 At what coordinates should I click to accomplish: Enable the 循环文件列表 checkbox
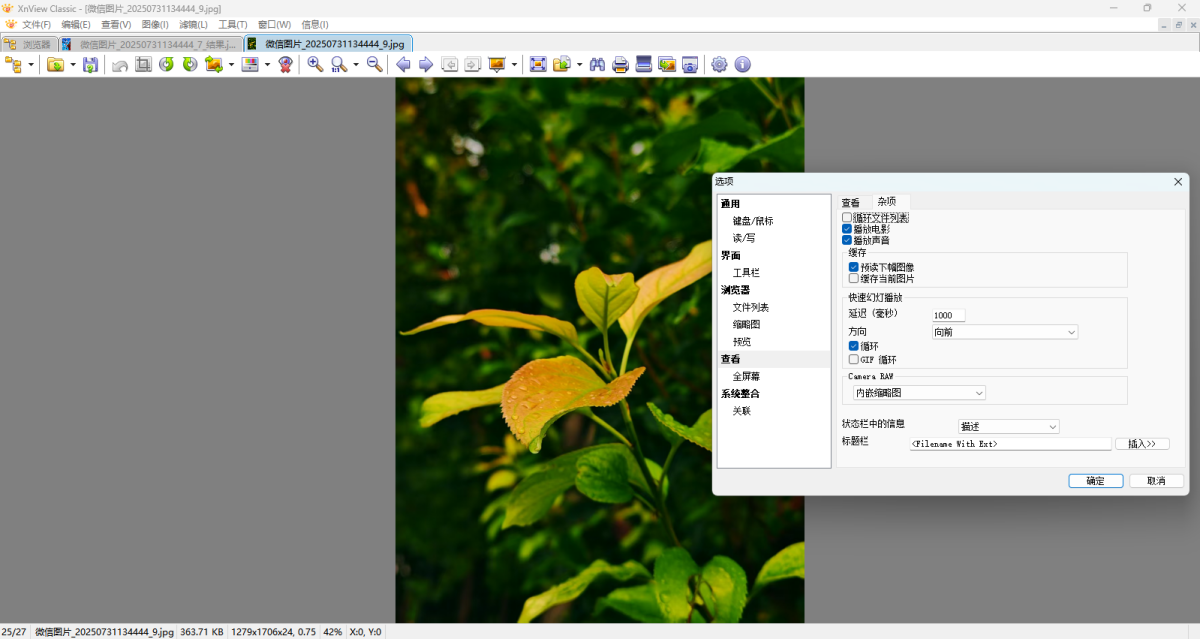[848, 217]
